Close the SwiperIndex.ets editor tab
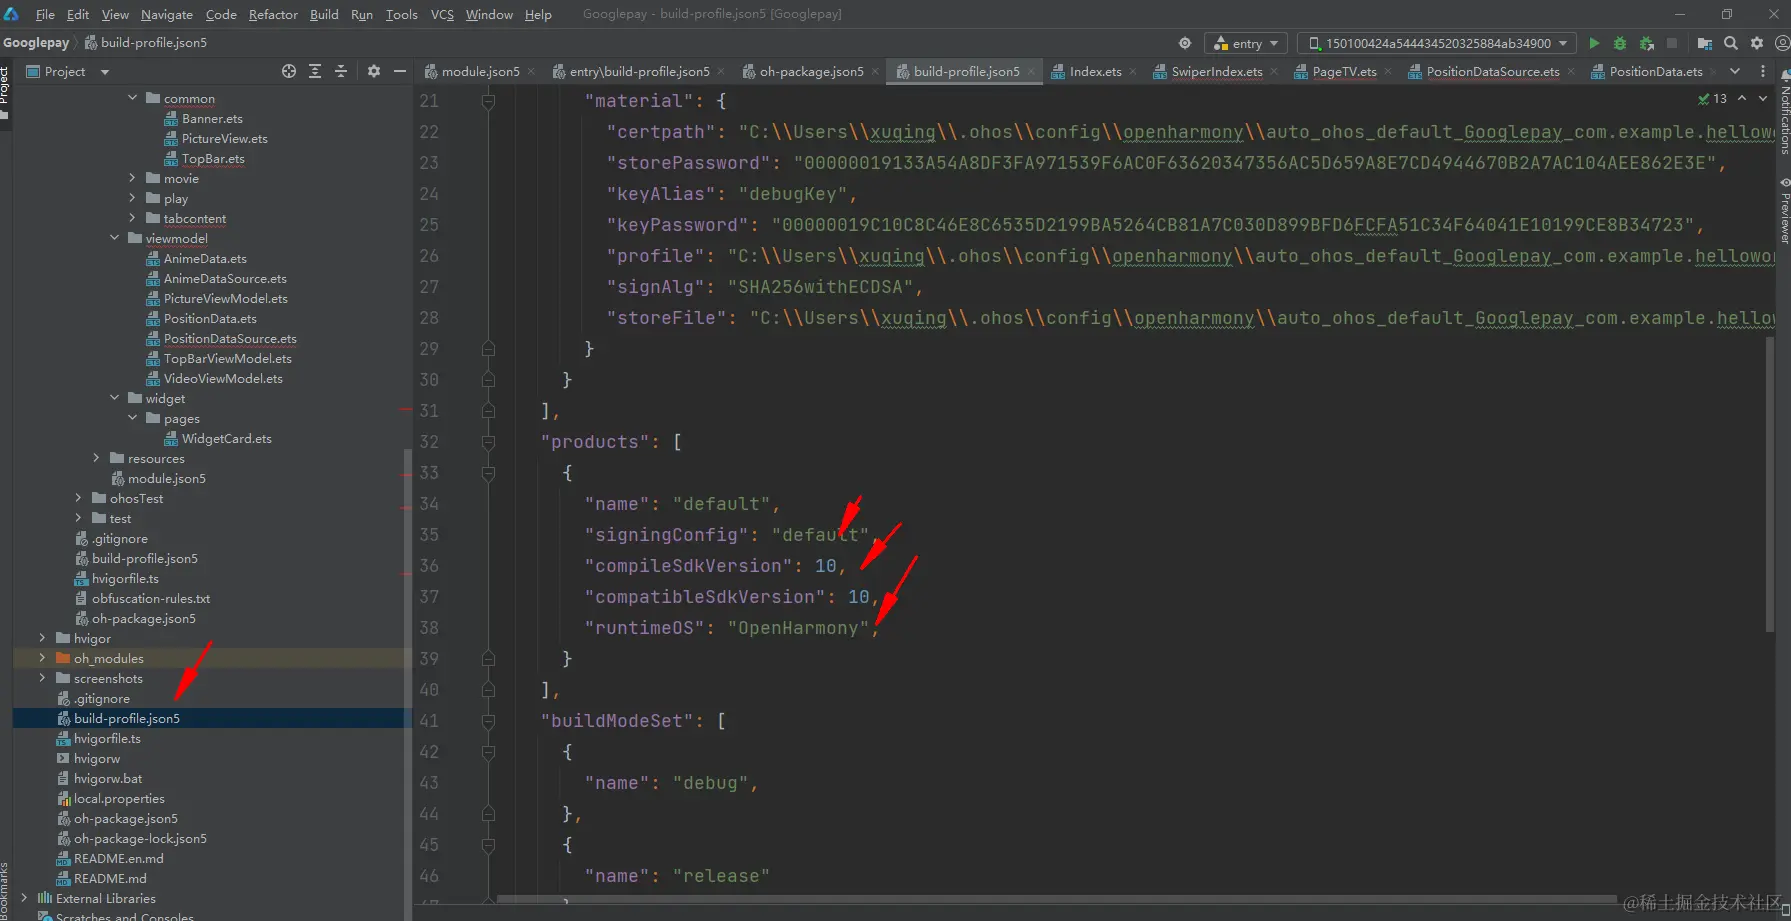Image resolution: width=1791 pixels, height=921 pixels. (1274, 72)
